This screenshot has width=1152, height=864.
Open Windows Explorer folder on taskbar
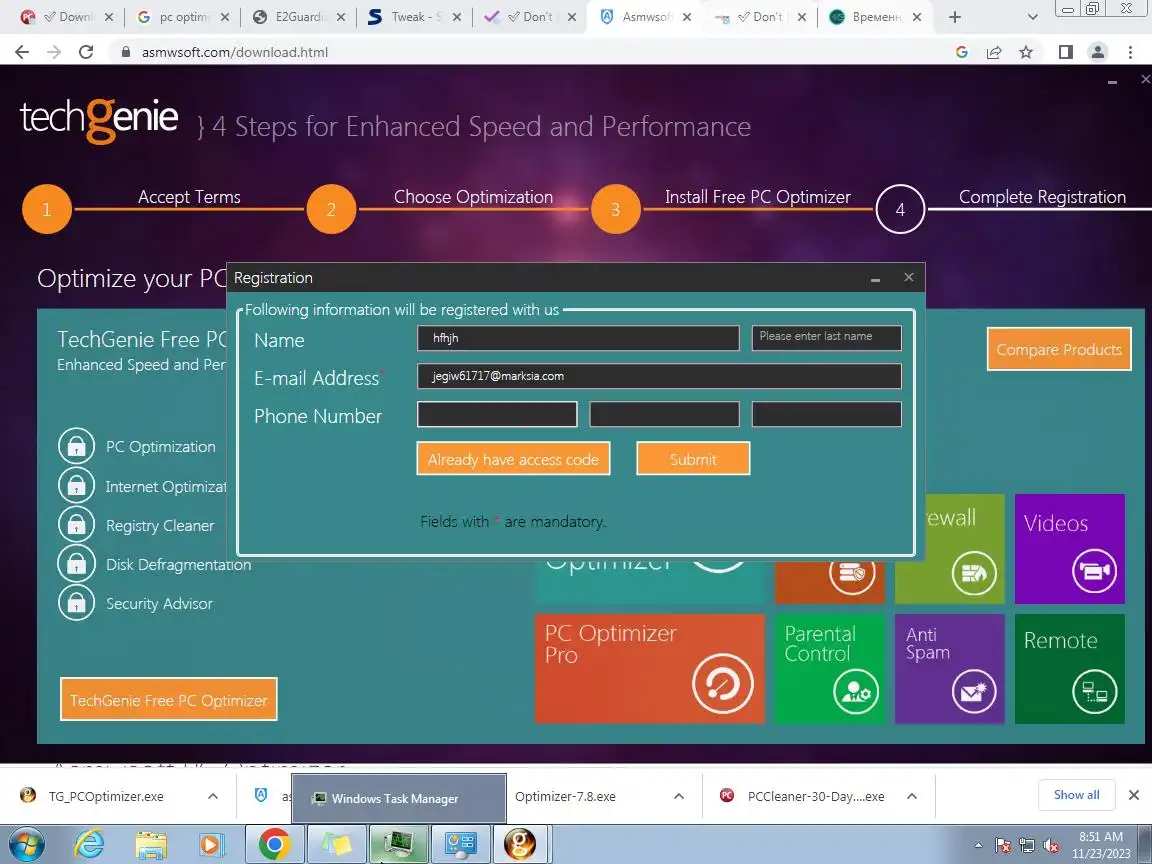[151, 845]
